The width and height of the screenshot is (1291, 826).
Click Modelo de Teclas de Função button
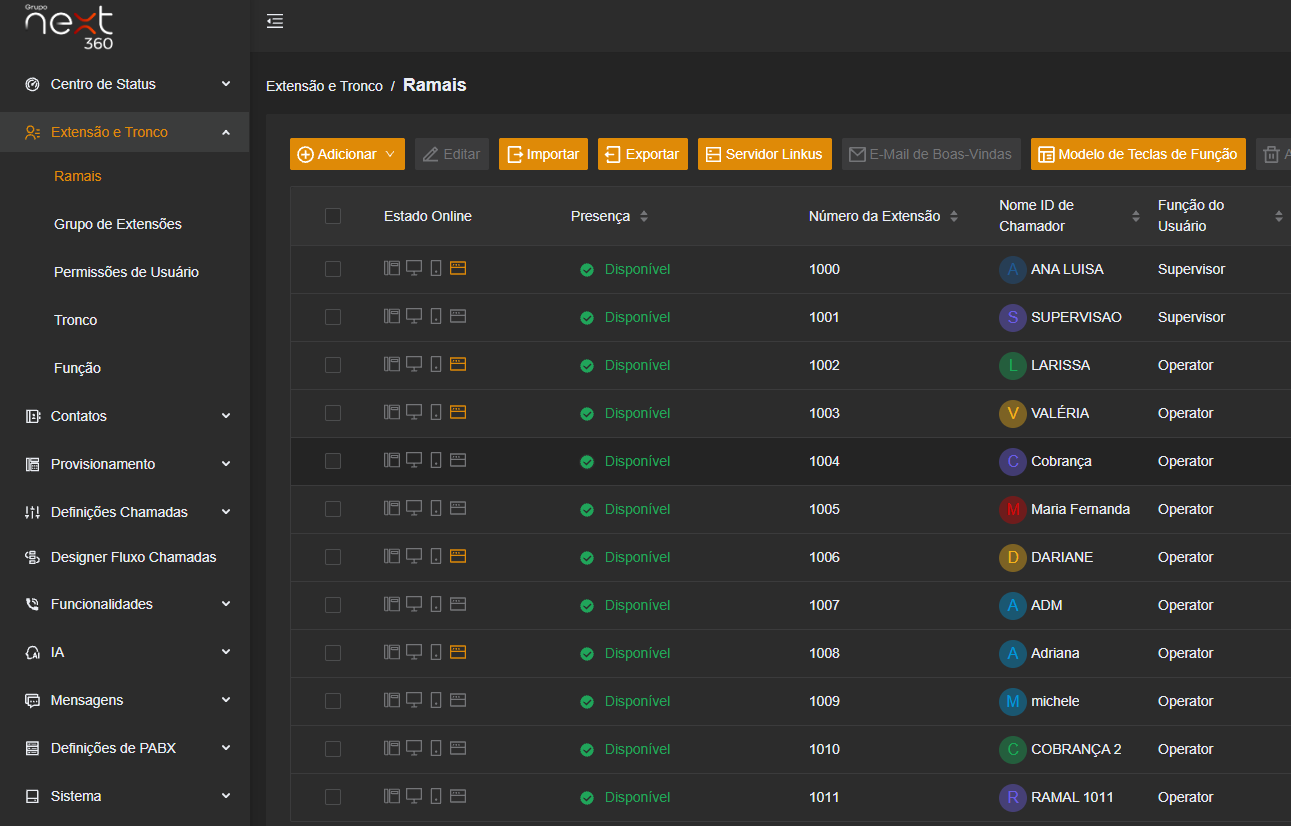pyautogui.click(x=1138, y=154)
